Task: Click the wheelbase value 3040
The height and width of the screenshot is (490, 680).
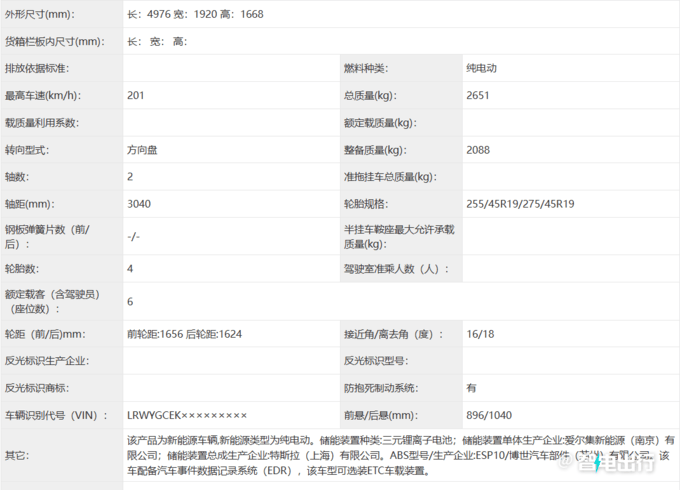Action: click(x=140, y=204)
